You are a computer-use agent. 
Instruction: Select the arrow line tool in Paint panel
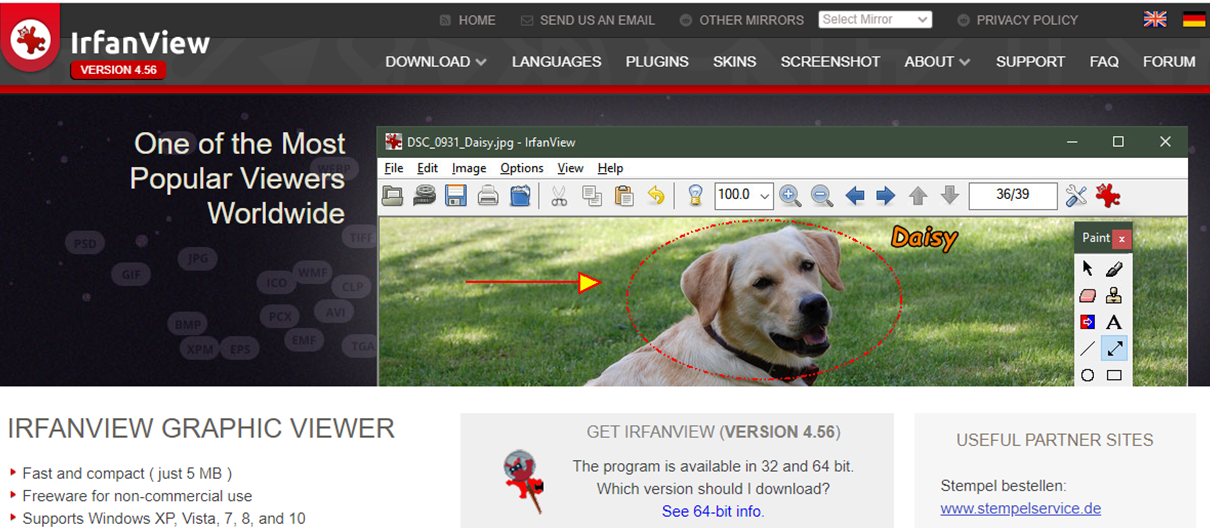1114,349
